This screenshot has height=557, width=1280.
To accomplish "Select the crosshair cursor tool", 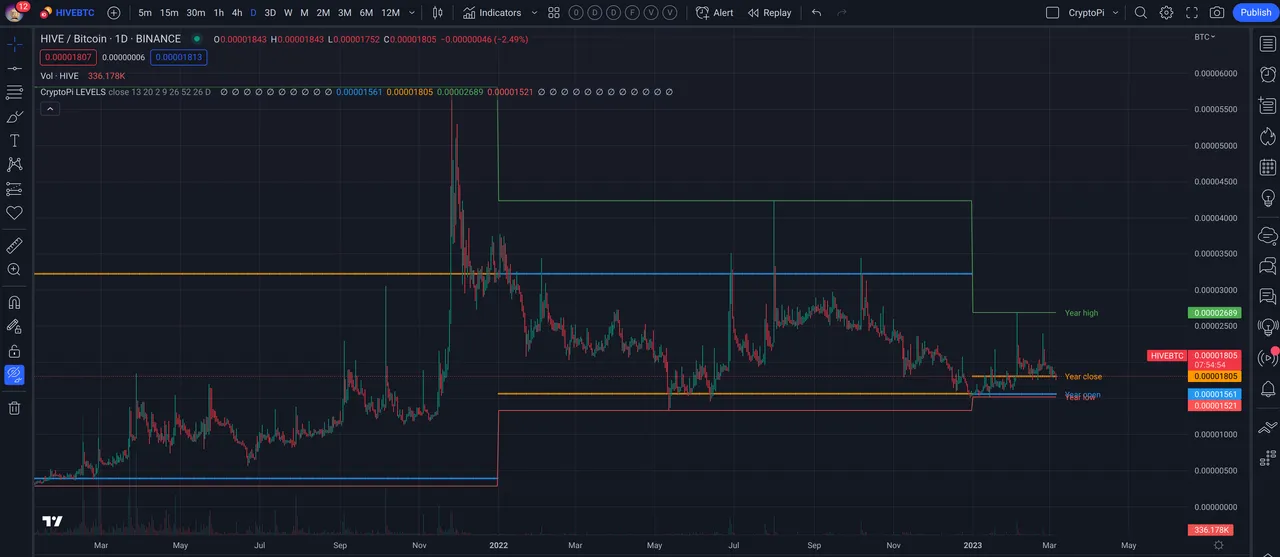I will tap(14, 45).
